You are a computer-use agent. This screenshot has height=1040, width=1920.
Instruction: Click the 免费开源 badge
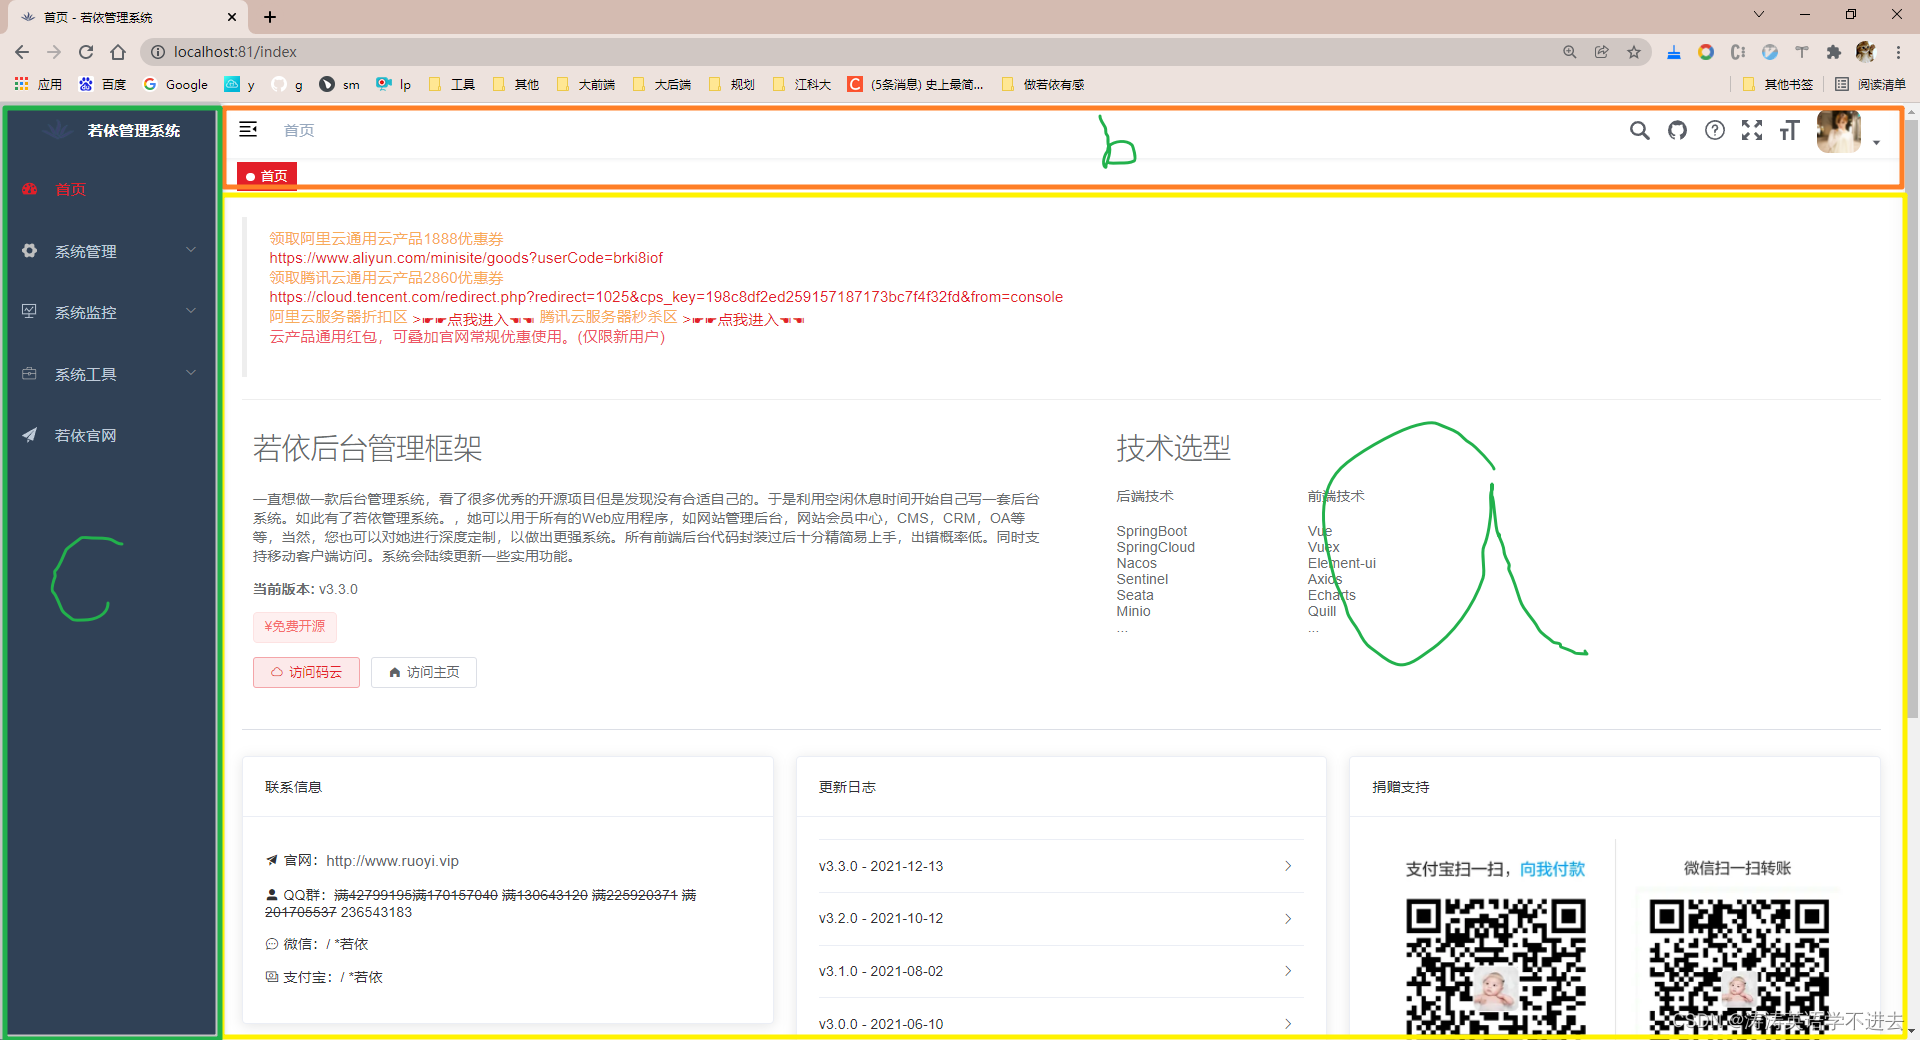point(294,627)
